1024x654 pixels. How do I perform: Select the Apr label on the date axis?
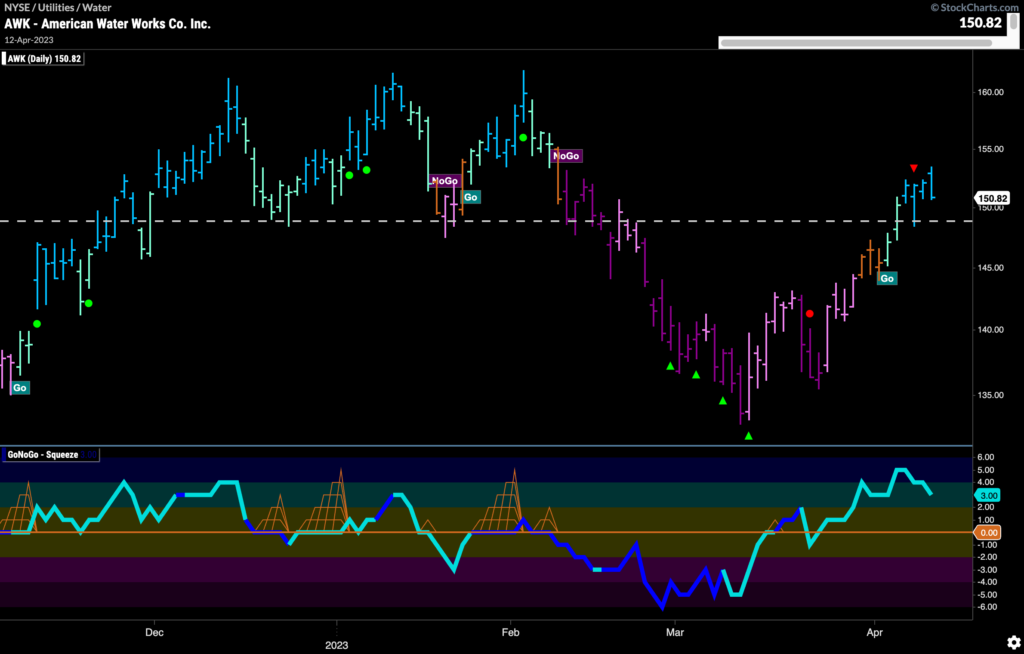tap(875, 632)
